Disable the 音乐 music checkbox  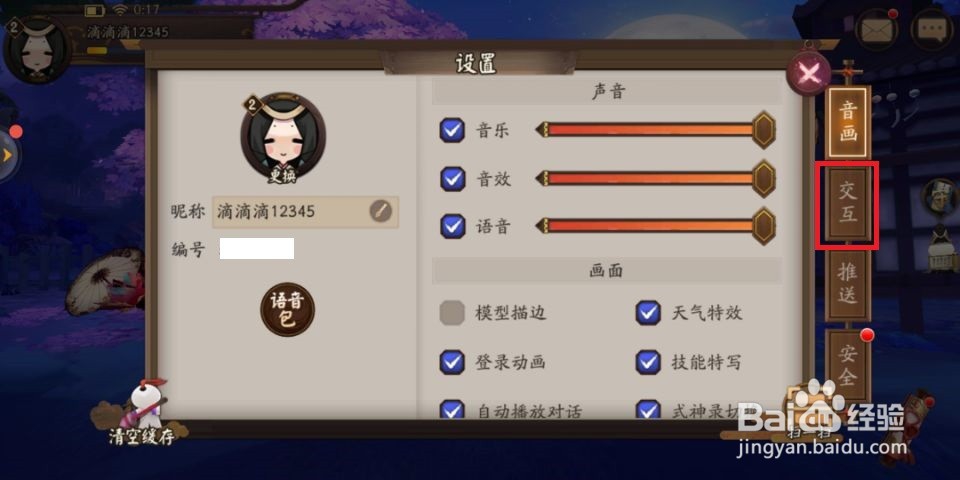pos(452,130)
